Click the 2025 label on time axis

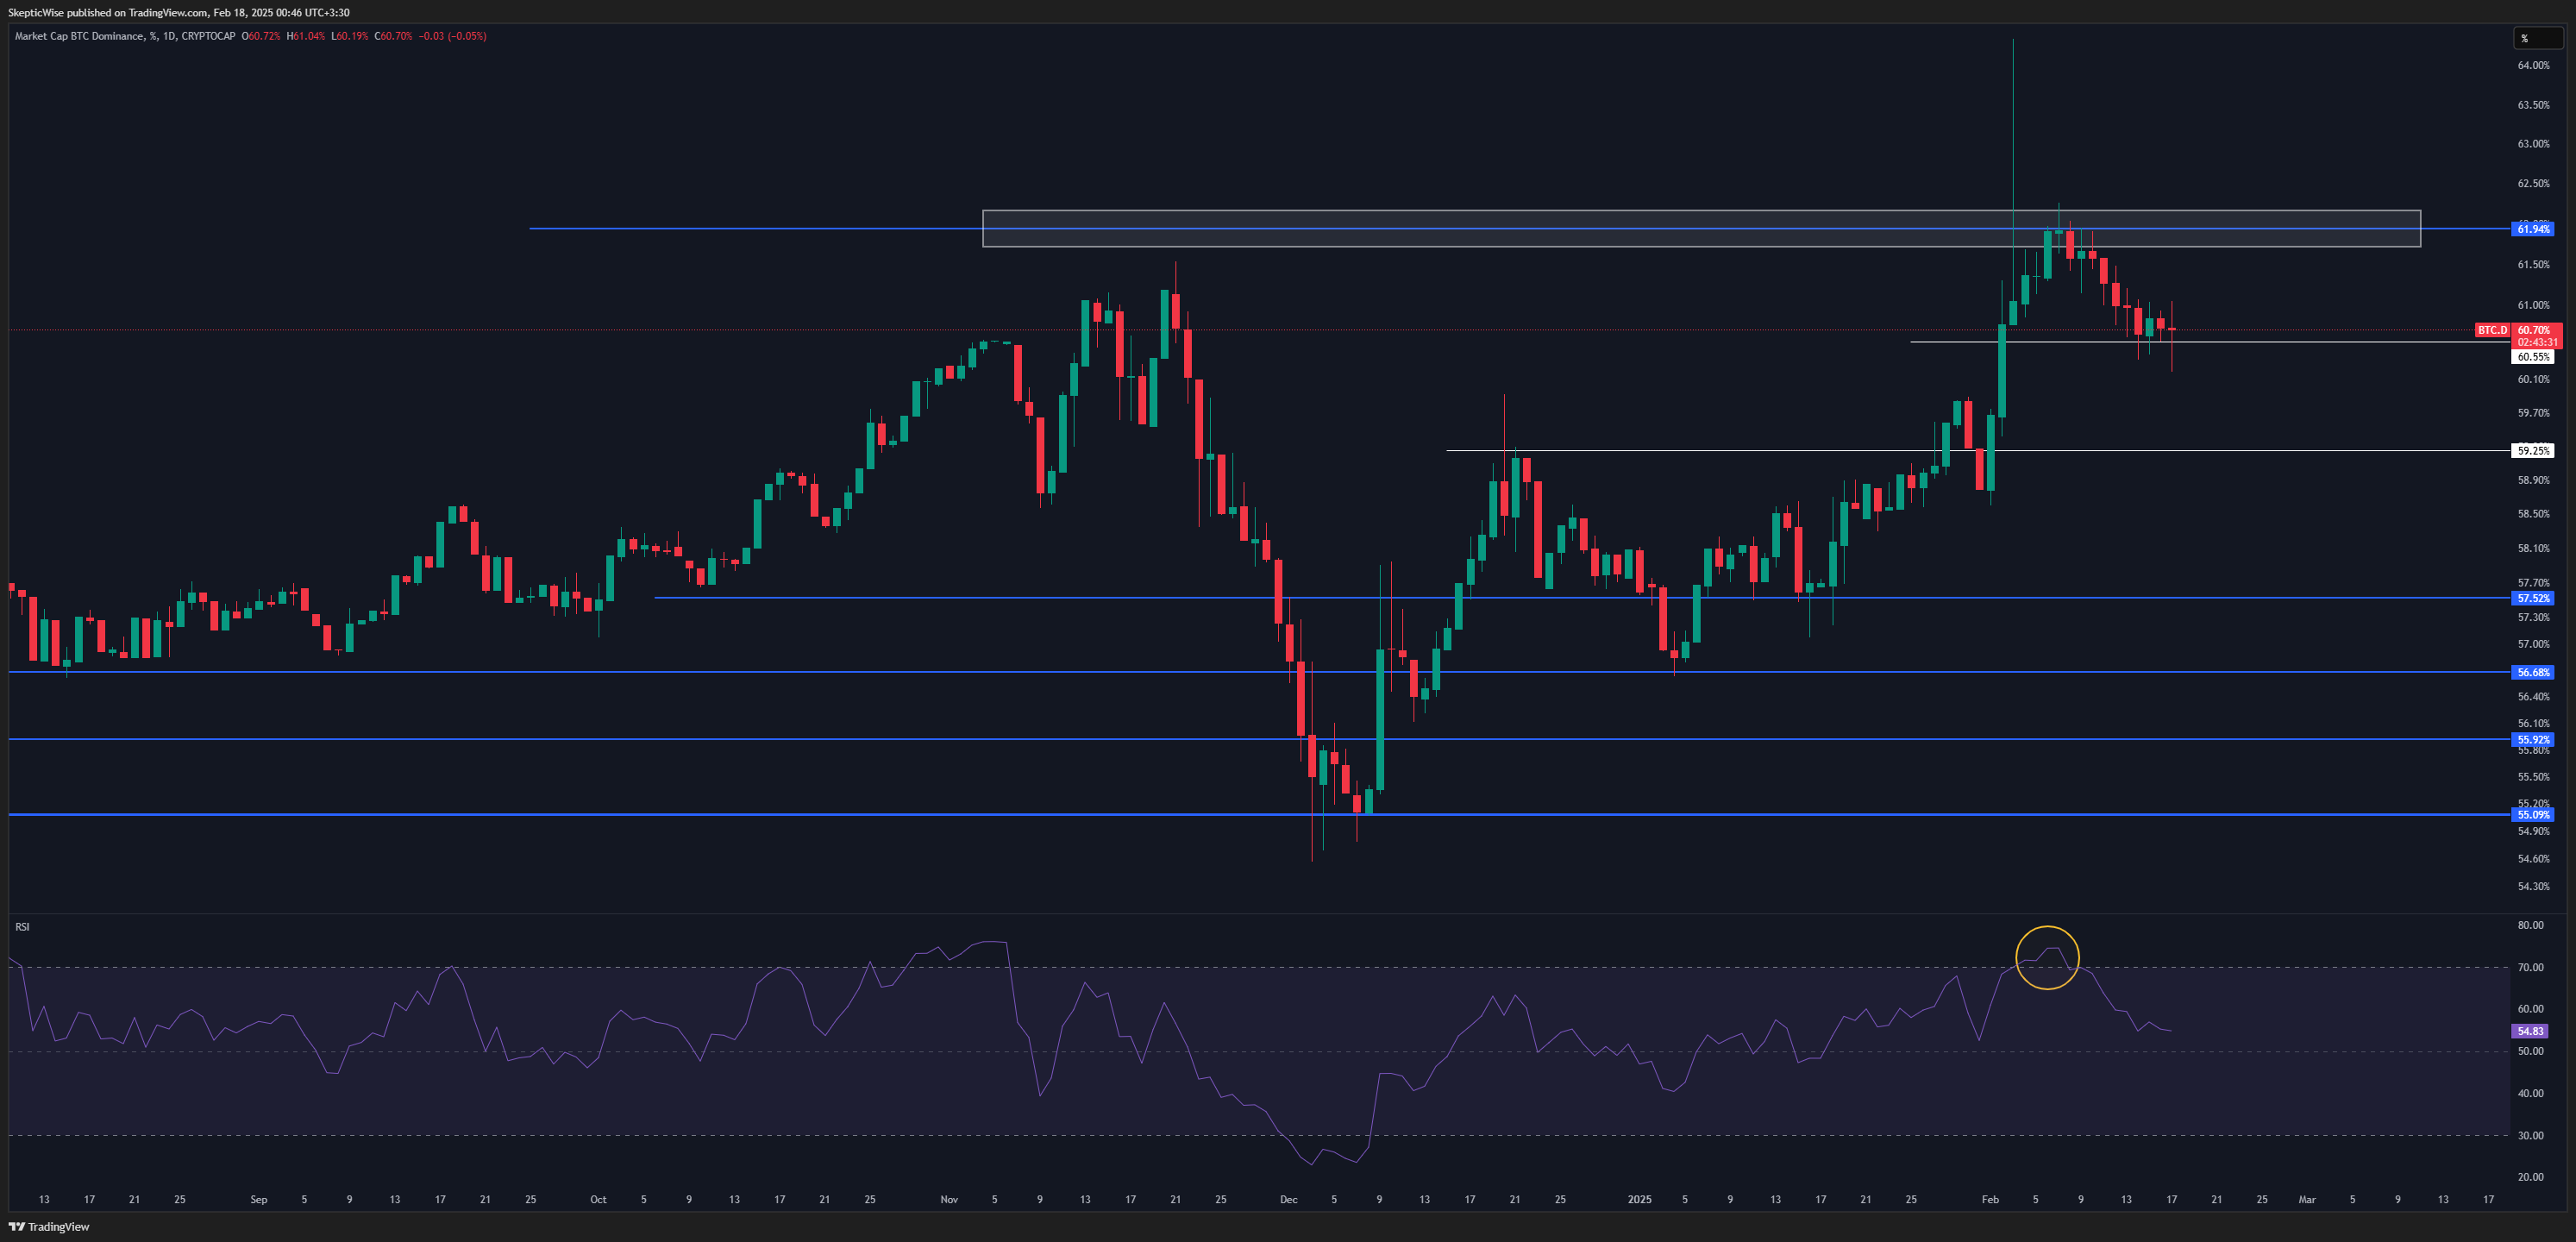[1639, 1199]
